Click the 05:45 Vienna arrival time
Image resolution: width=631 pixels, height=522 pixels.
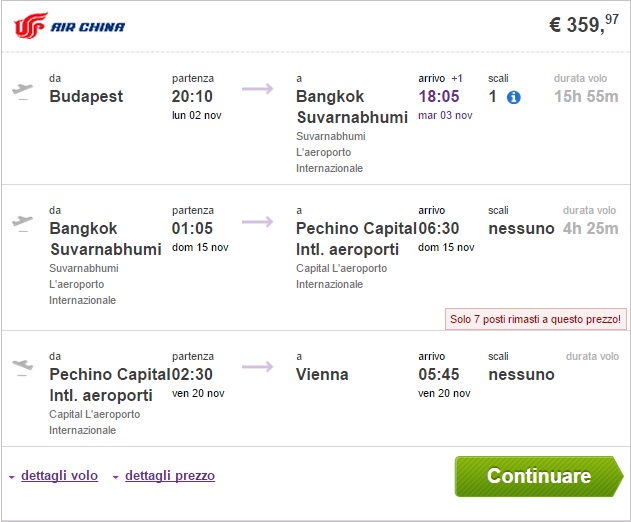(438, 375)
